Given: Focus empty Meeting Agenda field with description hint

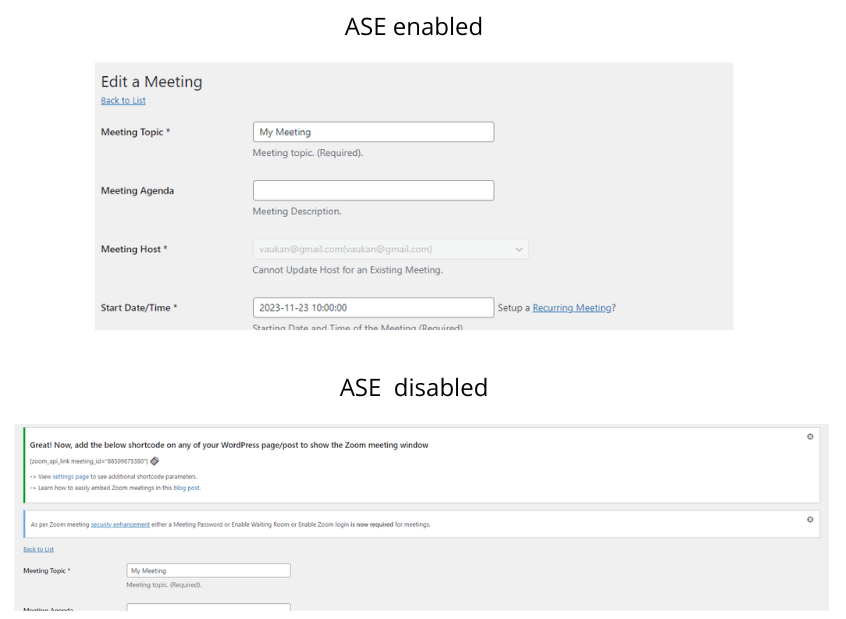Looking at the screenshot, I should click(x=373, y=191).
